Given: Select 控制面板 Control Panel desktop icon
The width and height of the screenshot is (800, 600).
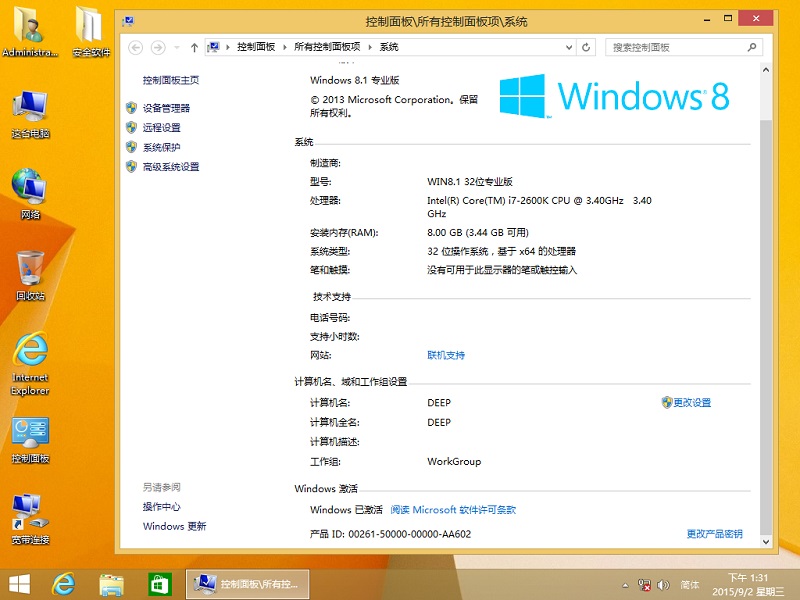Looking at the screenshot, I should click(30, 440).
